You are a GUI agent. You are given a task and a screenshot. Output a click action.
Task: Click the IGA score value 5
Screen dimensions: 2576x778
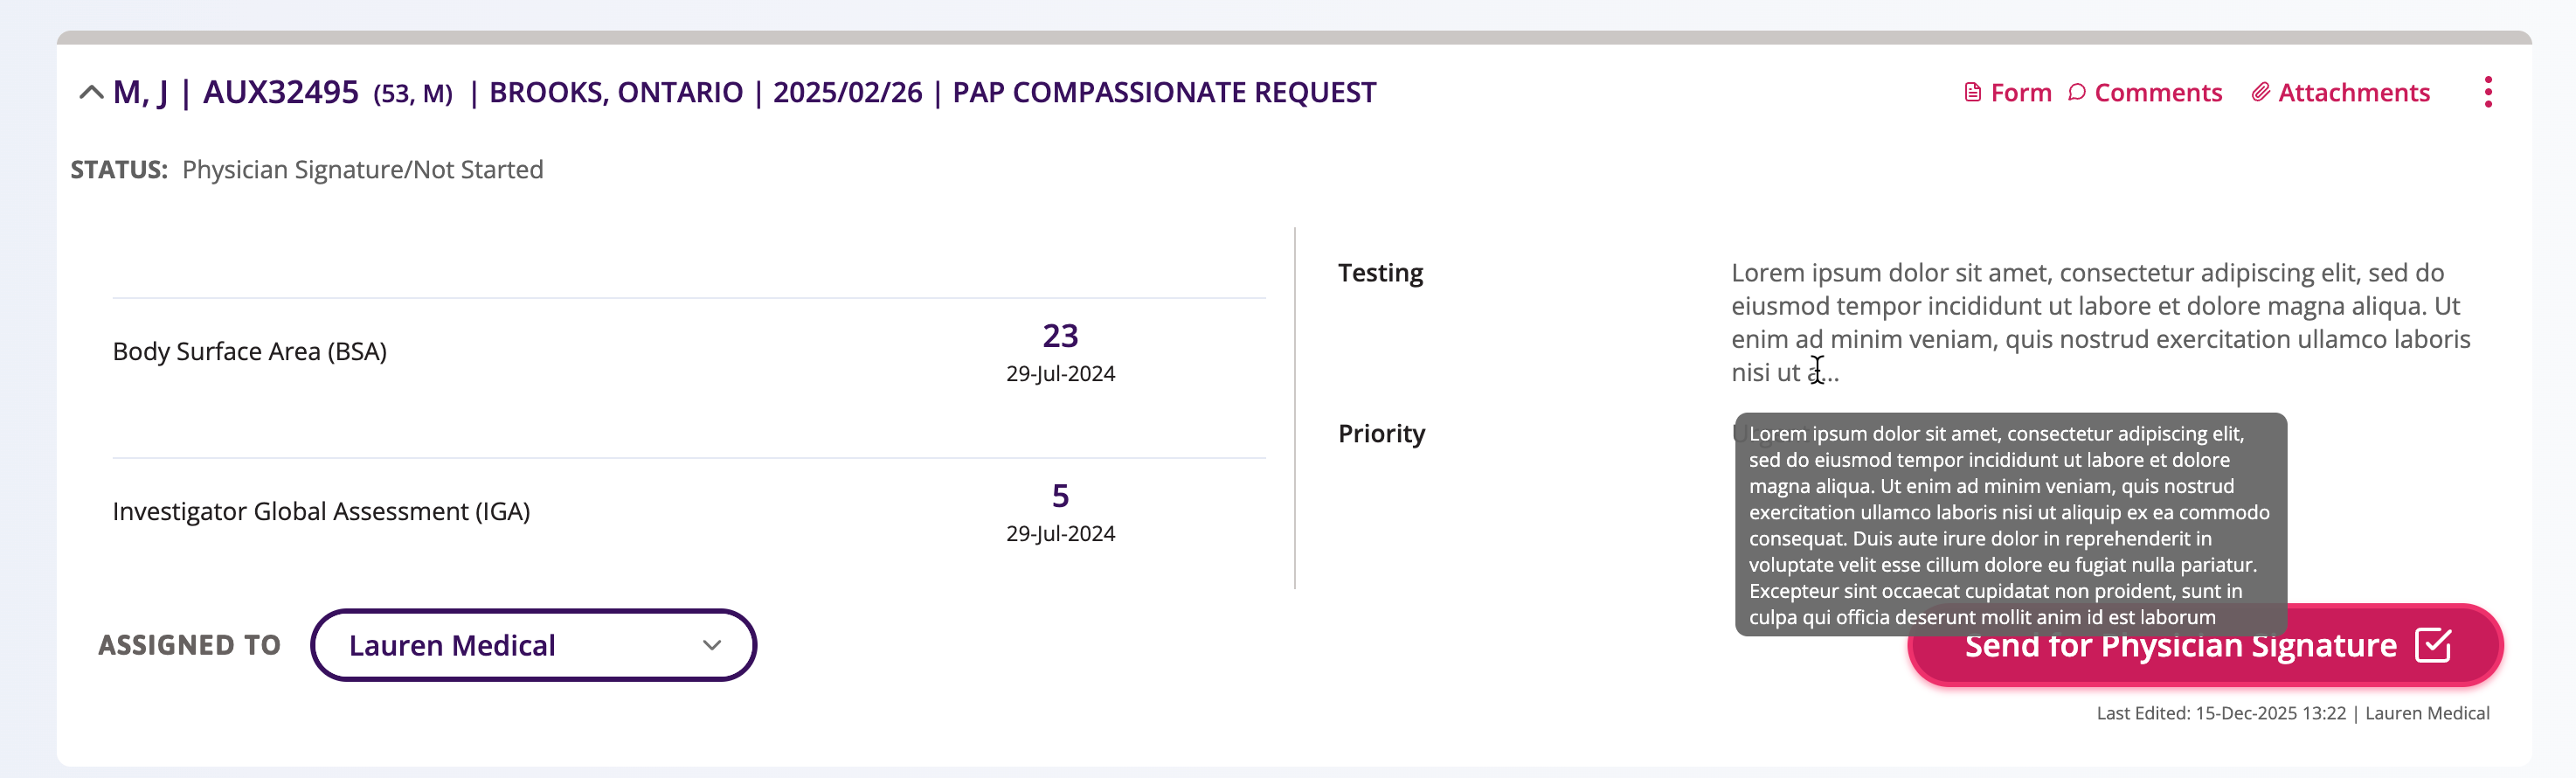(x=1060, y=496)
